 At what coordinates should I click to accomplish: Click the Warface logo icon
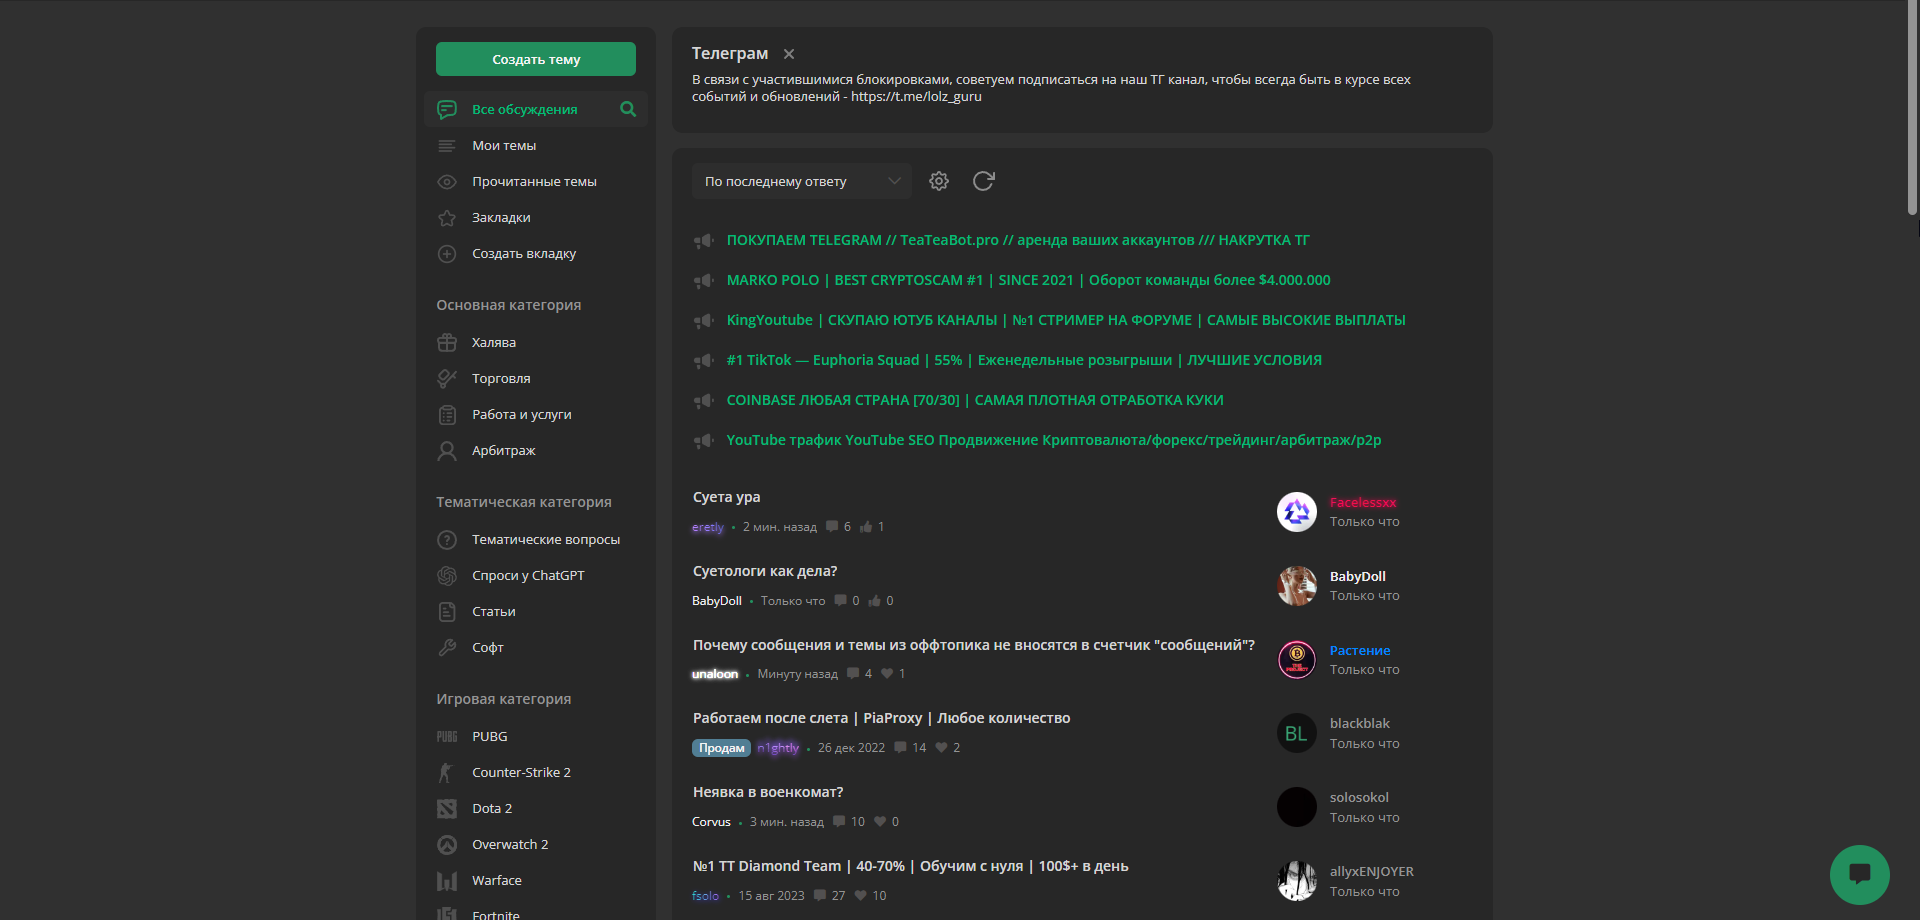[x=447, y=881]
